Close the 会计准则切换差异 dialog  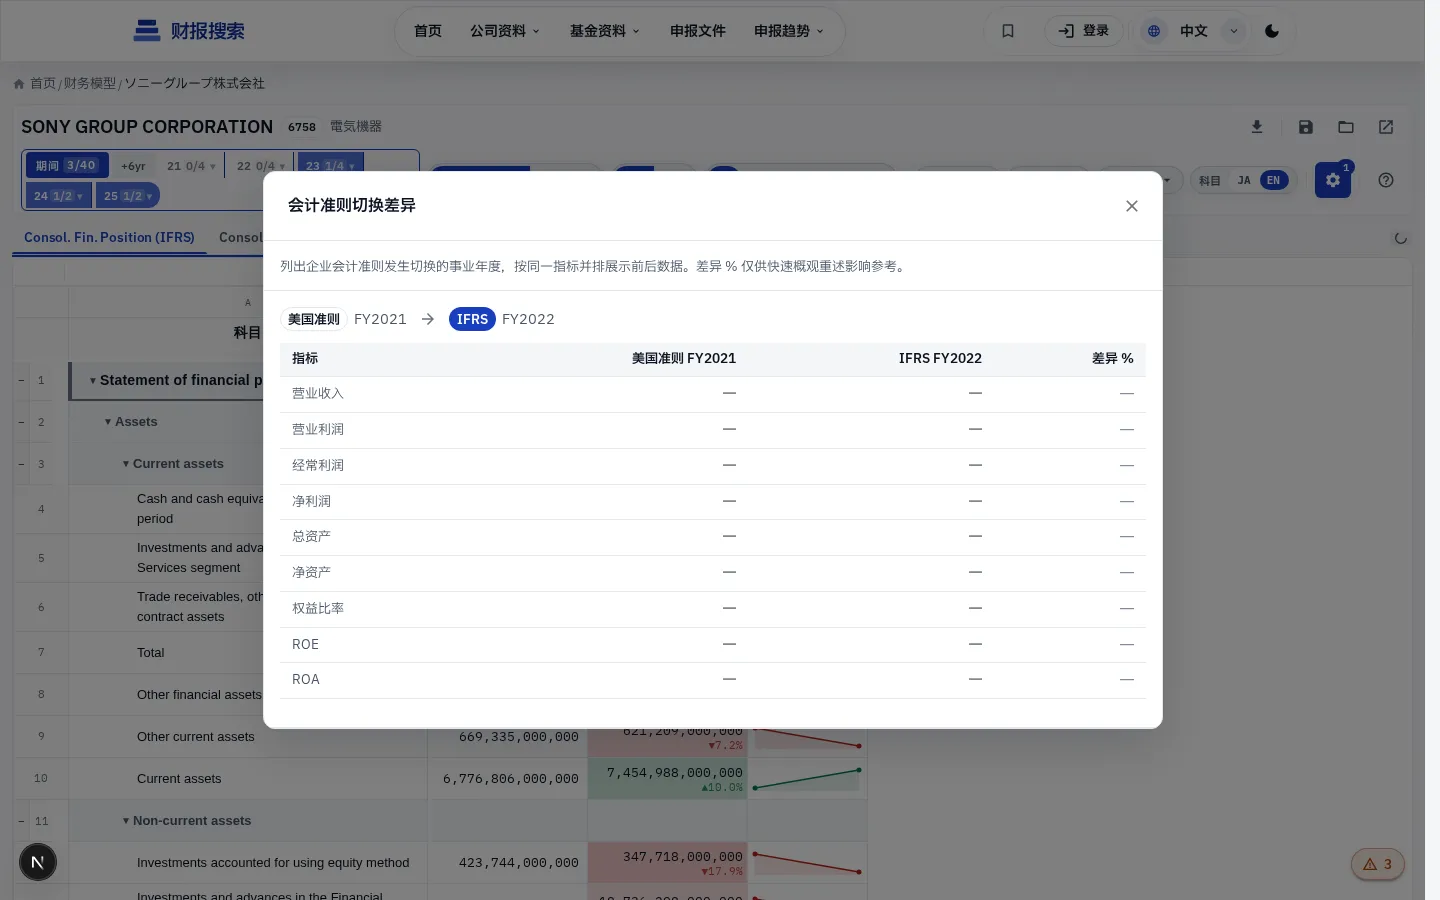[1132, 206]
